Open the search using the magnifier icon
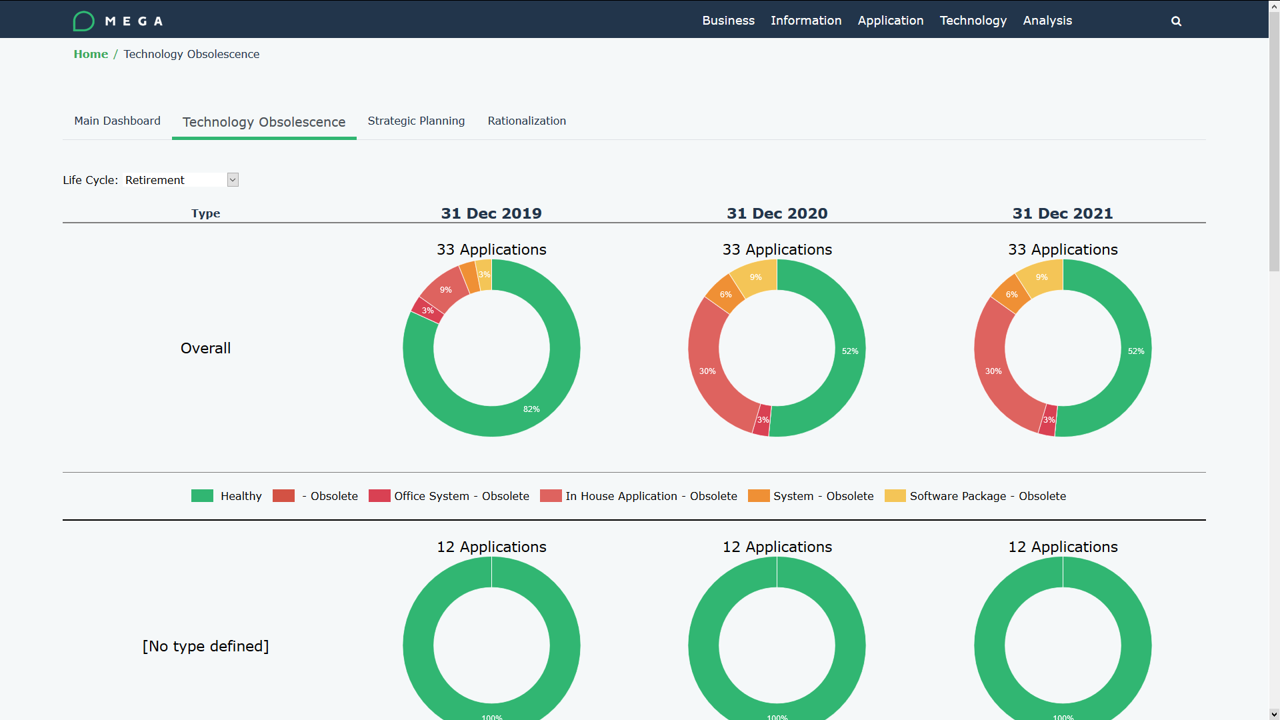1280x720 pixels. coord(1176,20)
